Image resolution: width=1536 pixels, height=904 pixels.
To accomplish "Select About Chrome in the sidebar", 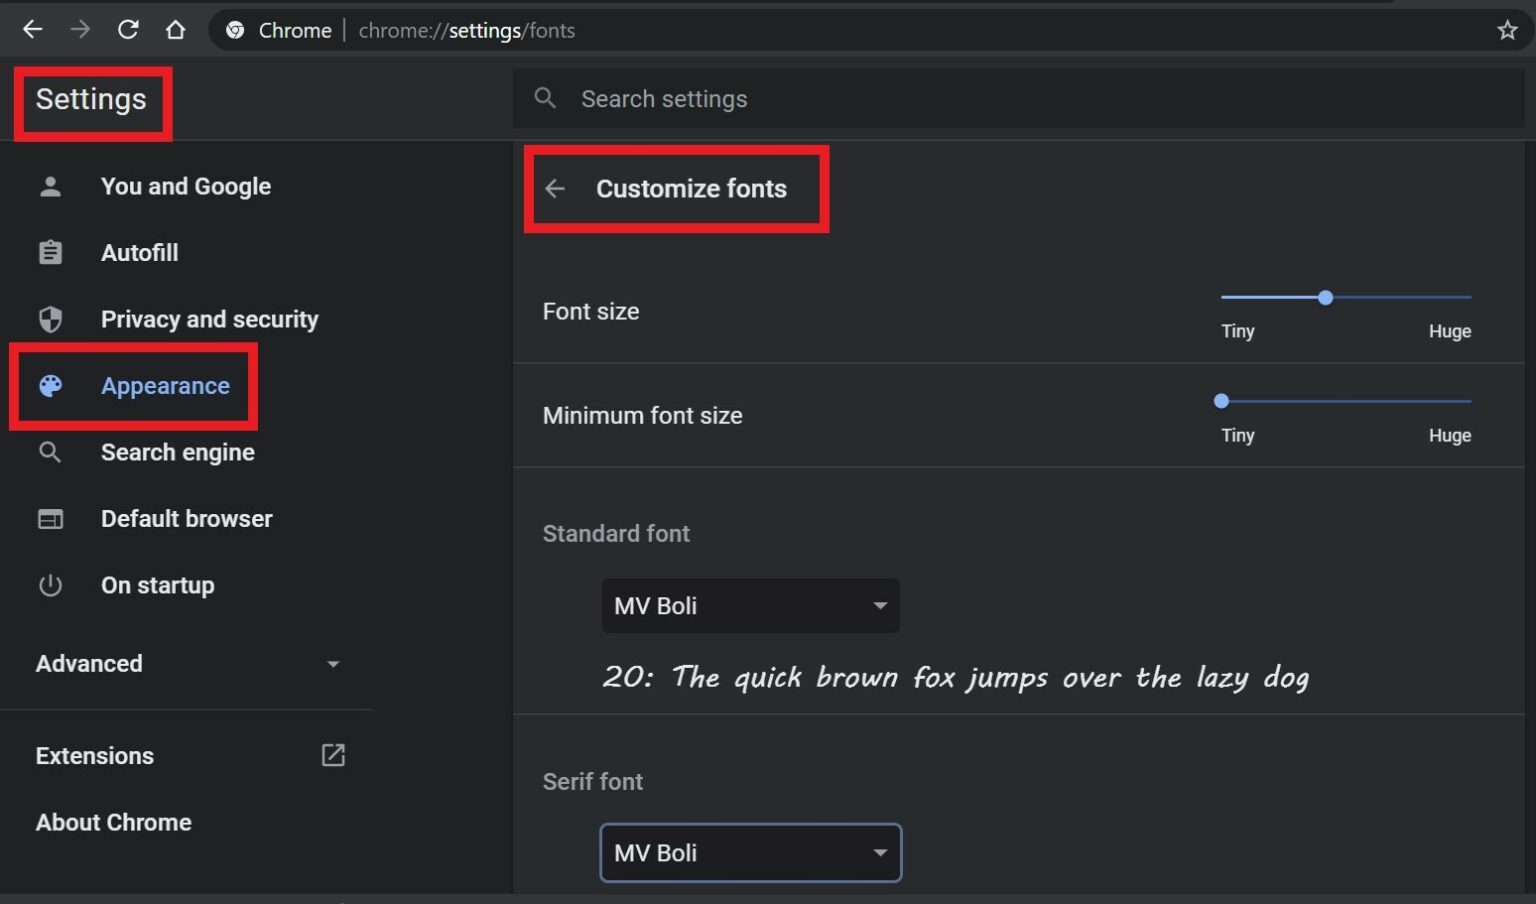I will 113,822.
